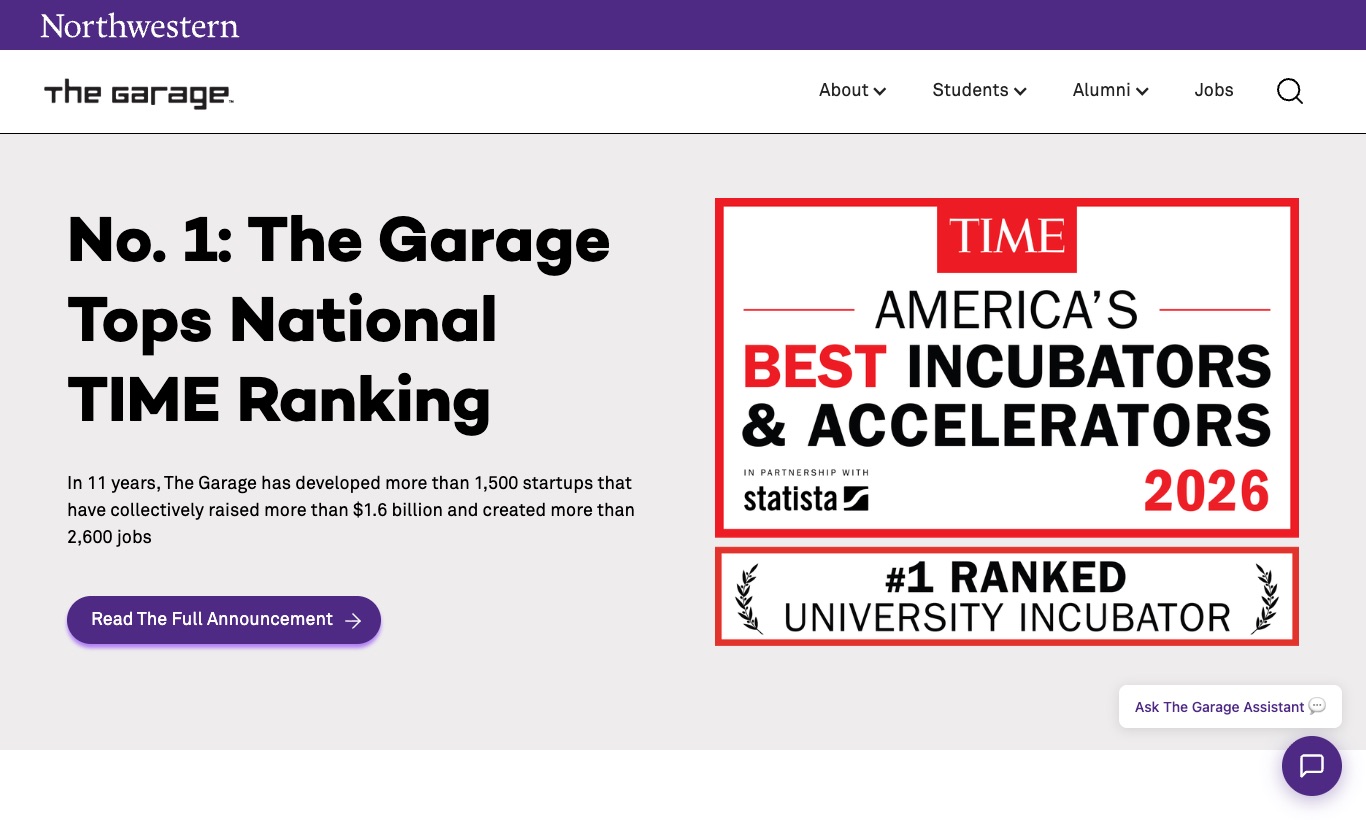Viewport: 1366px width, 820px height.
Task: Open the Jobs page
Action: click(x=1214, y=90)
